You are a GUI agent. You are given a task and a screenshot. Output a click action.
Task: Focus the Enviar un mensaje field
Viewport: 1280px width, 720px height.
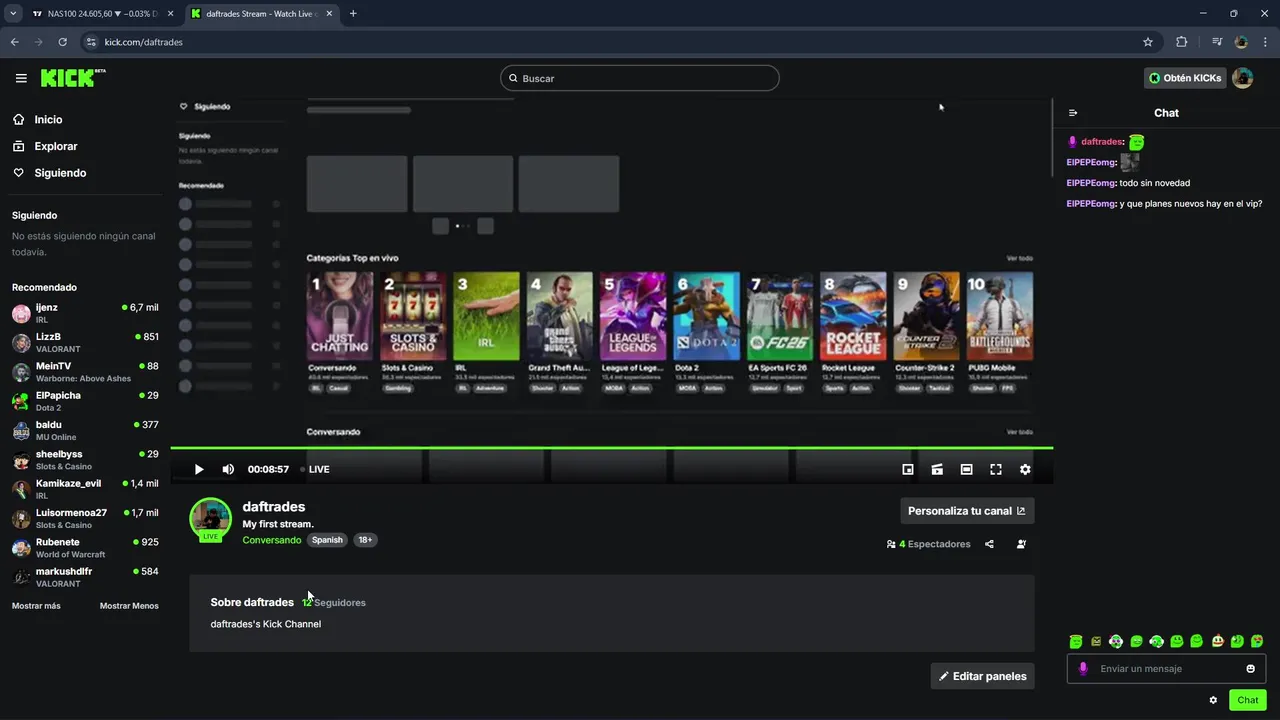point(1166,669)
